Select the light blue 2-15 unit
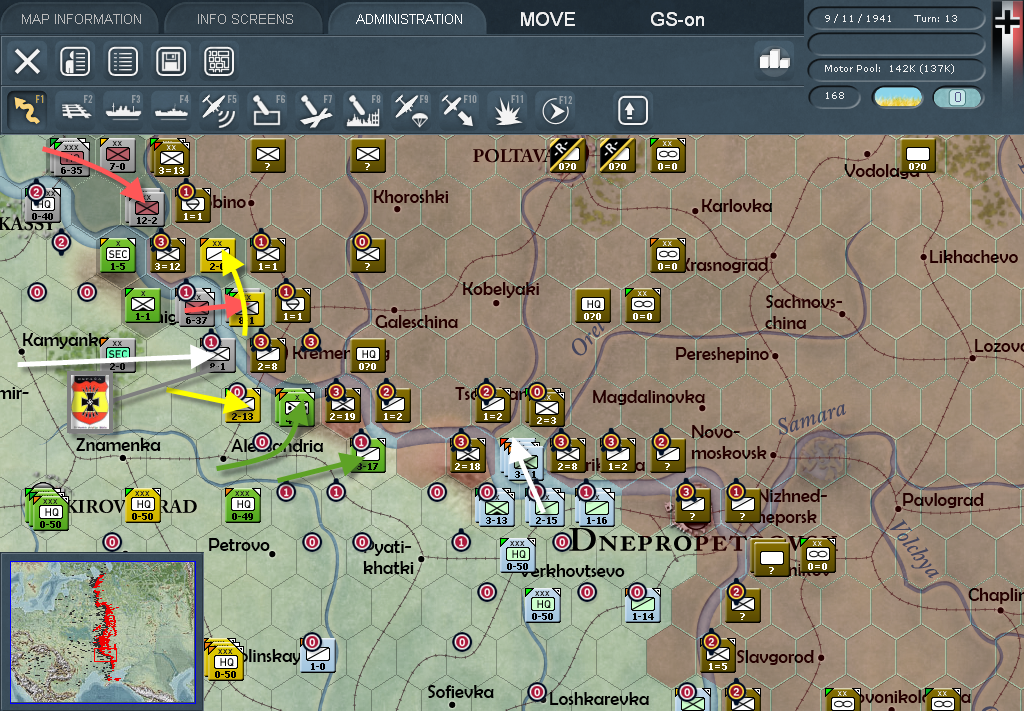 [x=546, y=507]
